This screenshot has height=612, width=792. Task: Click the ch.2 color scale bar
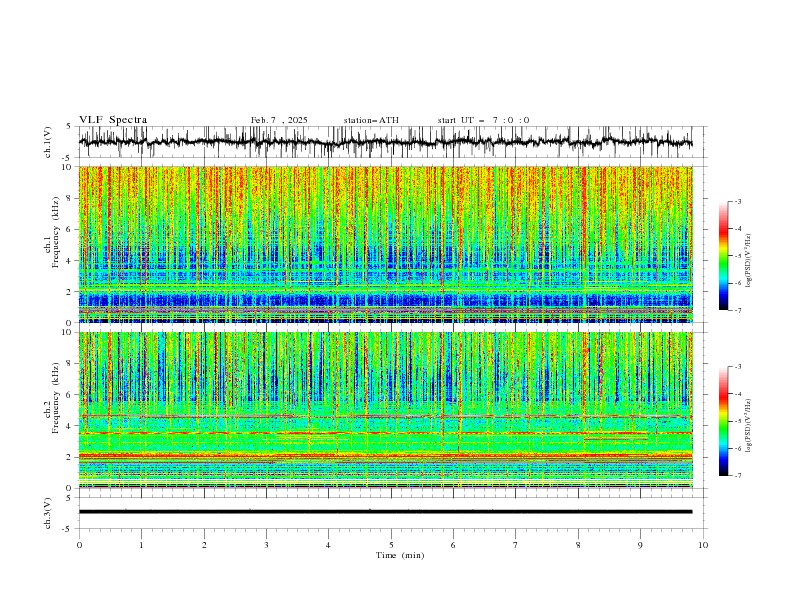(723, 421)
